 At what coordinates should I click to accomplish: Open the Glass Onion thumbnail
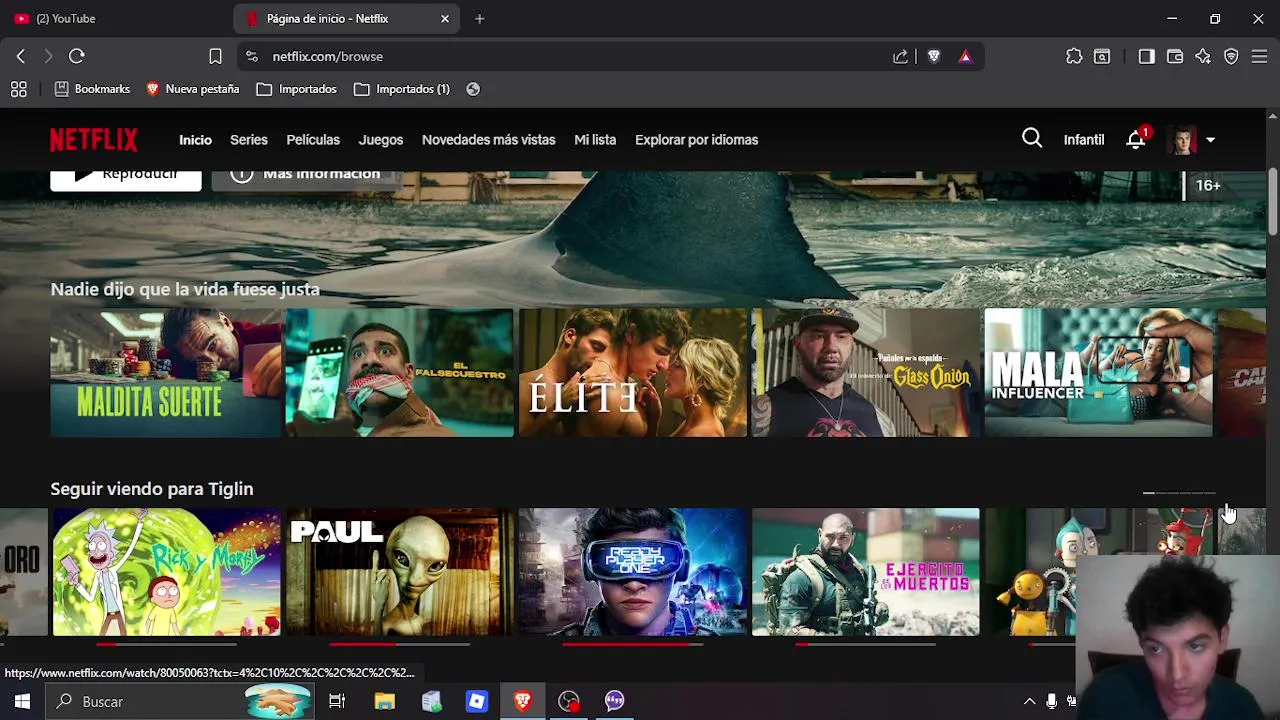(x=866, y=372)
